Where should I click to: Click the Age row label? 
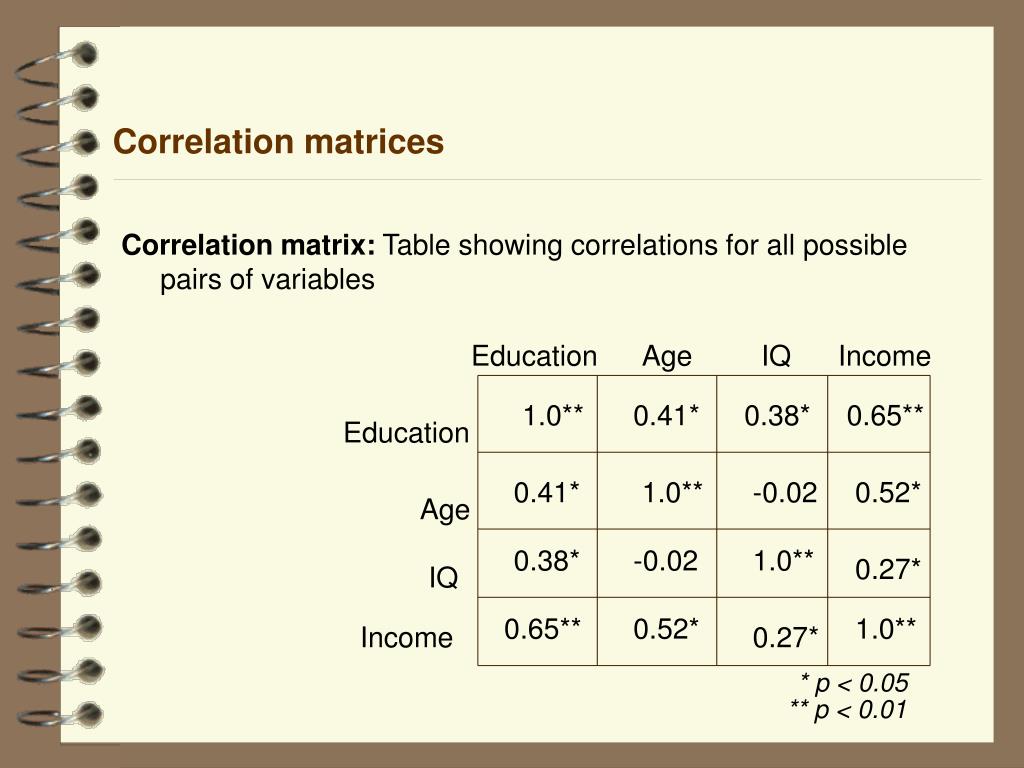tap(445, 510)
